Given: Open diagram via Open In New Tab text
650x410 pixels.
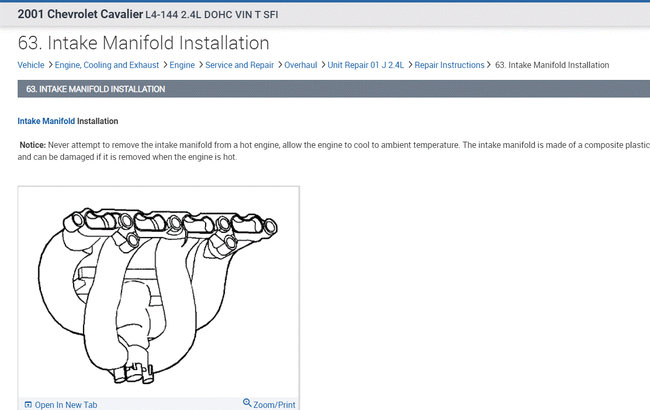Looking at the screenshot, I should [66, 405].
